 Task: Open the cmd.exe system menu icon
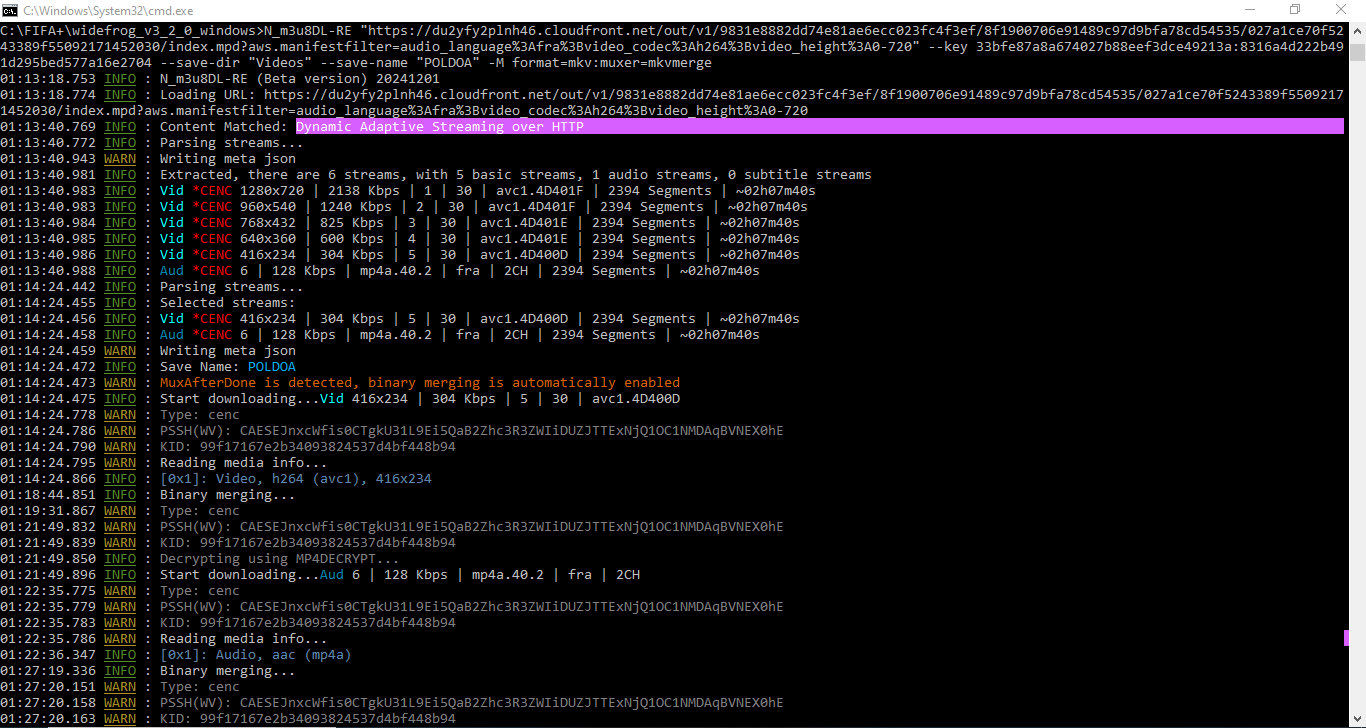[11, 9]
